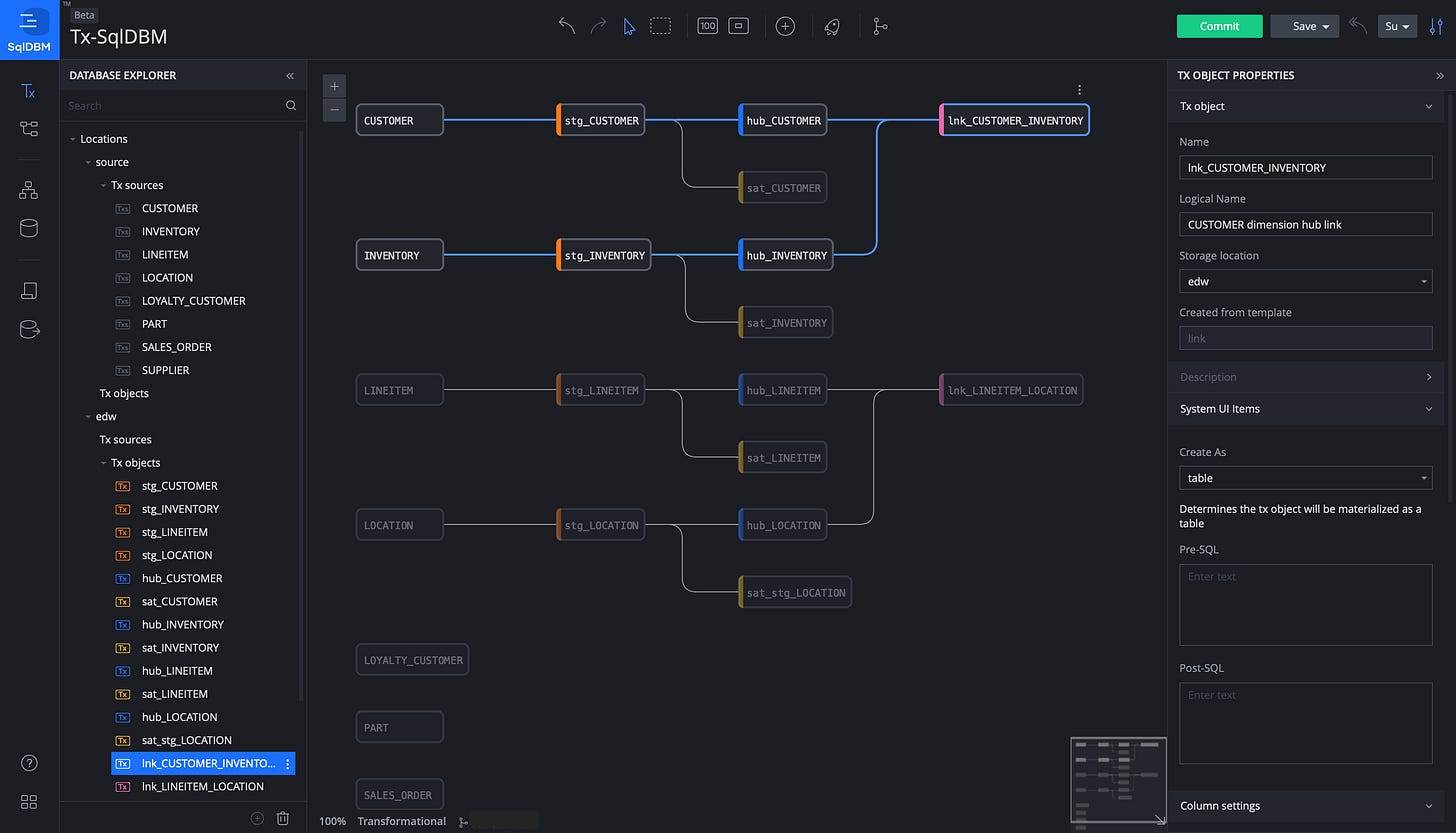This screenshot has width=1456, height=833.
Task: Click the circled plus add icon in toolbar
Action: pos(786,26)
